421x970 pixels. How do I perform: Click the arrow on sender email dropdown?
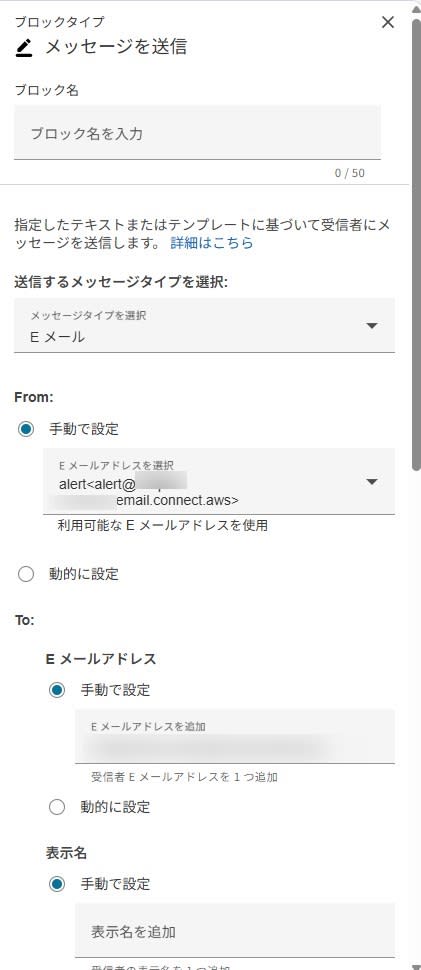(x=372, y=482)
